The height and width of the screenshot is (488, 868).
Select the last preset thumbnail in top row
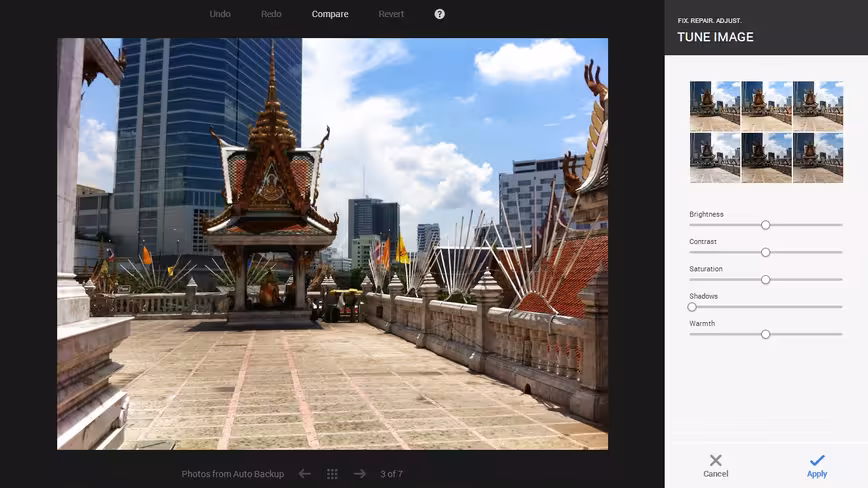(818, 106)
